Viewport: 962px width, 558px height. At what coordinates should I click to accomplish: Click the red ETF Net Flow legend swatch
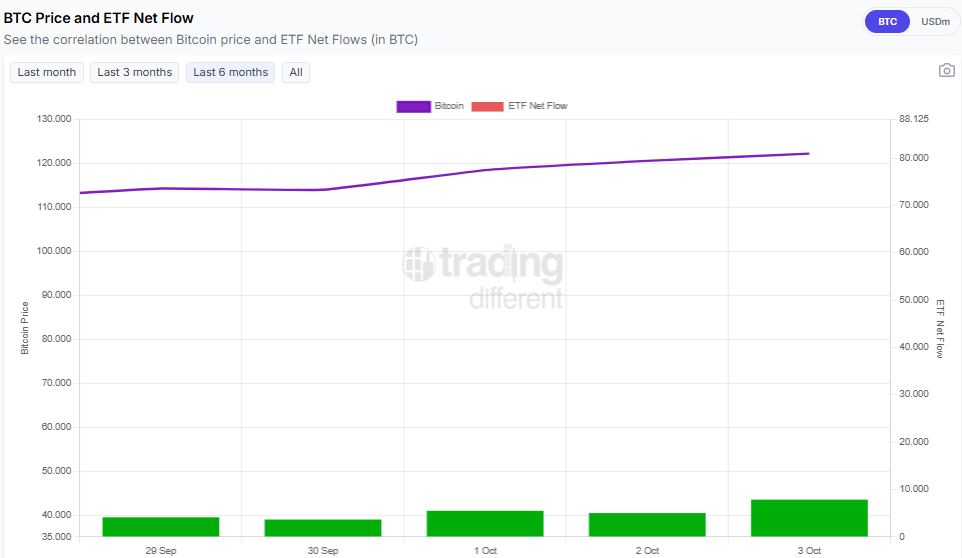pyautogui.click(x=487, y=106)
